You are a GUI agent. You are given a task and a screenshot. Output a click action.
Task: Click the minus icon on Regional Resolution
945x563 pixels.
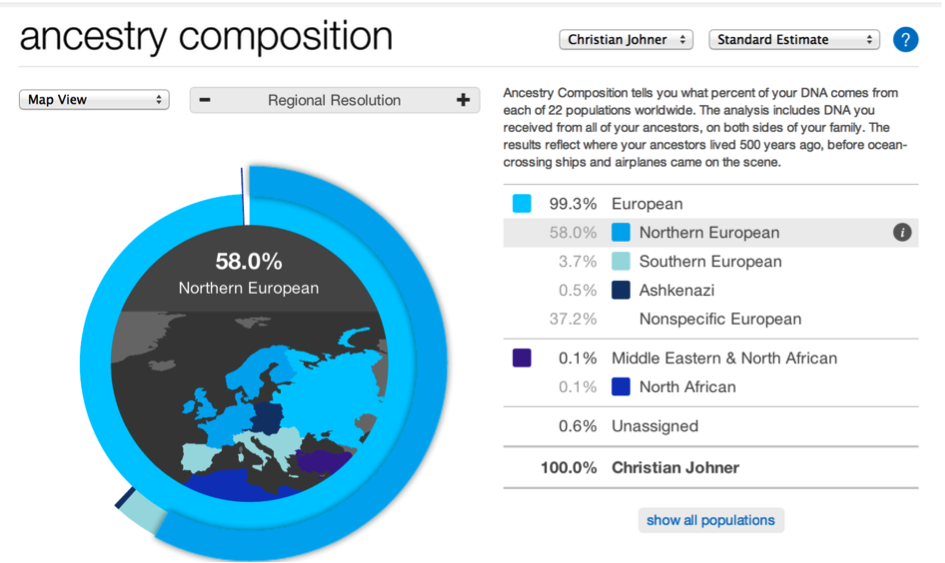205,100
